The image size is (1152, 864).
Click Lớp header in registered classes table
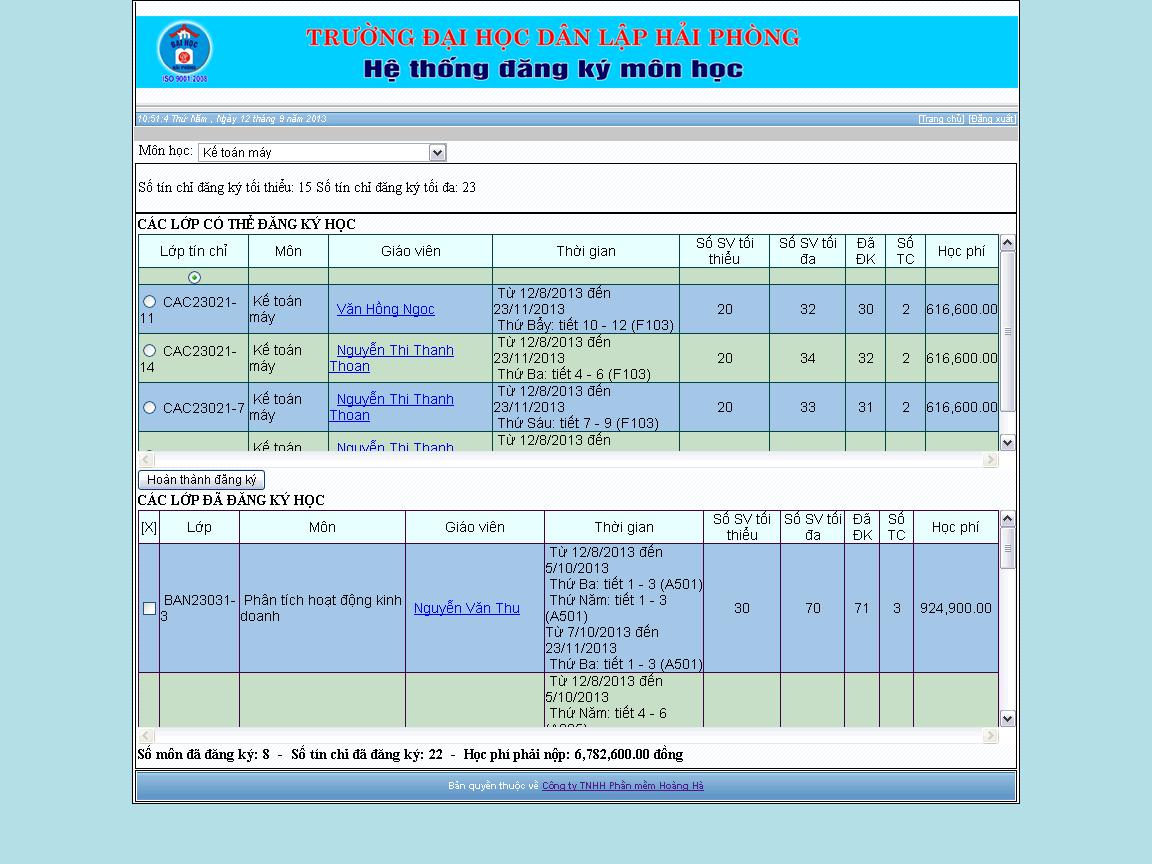pyautogui.click(x=199, y=528)
